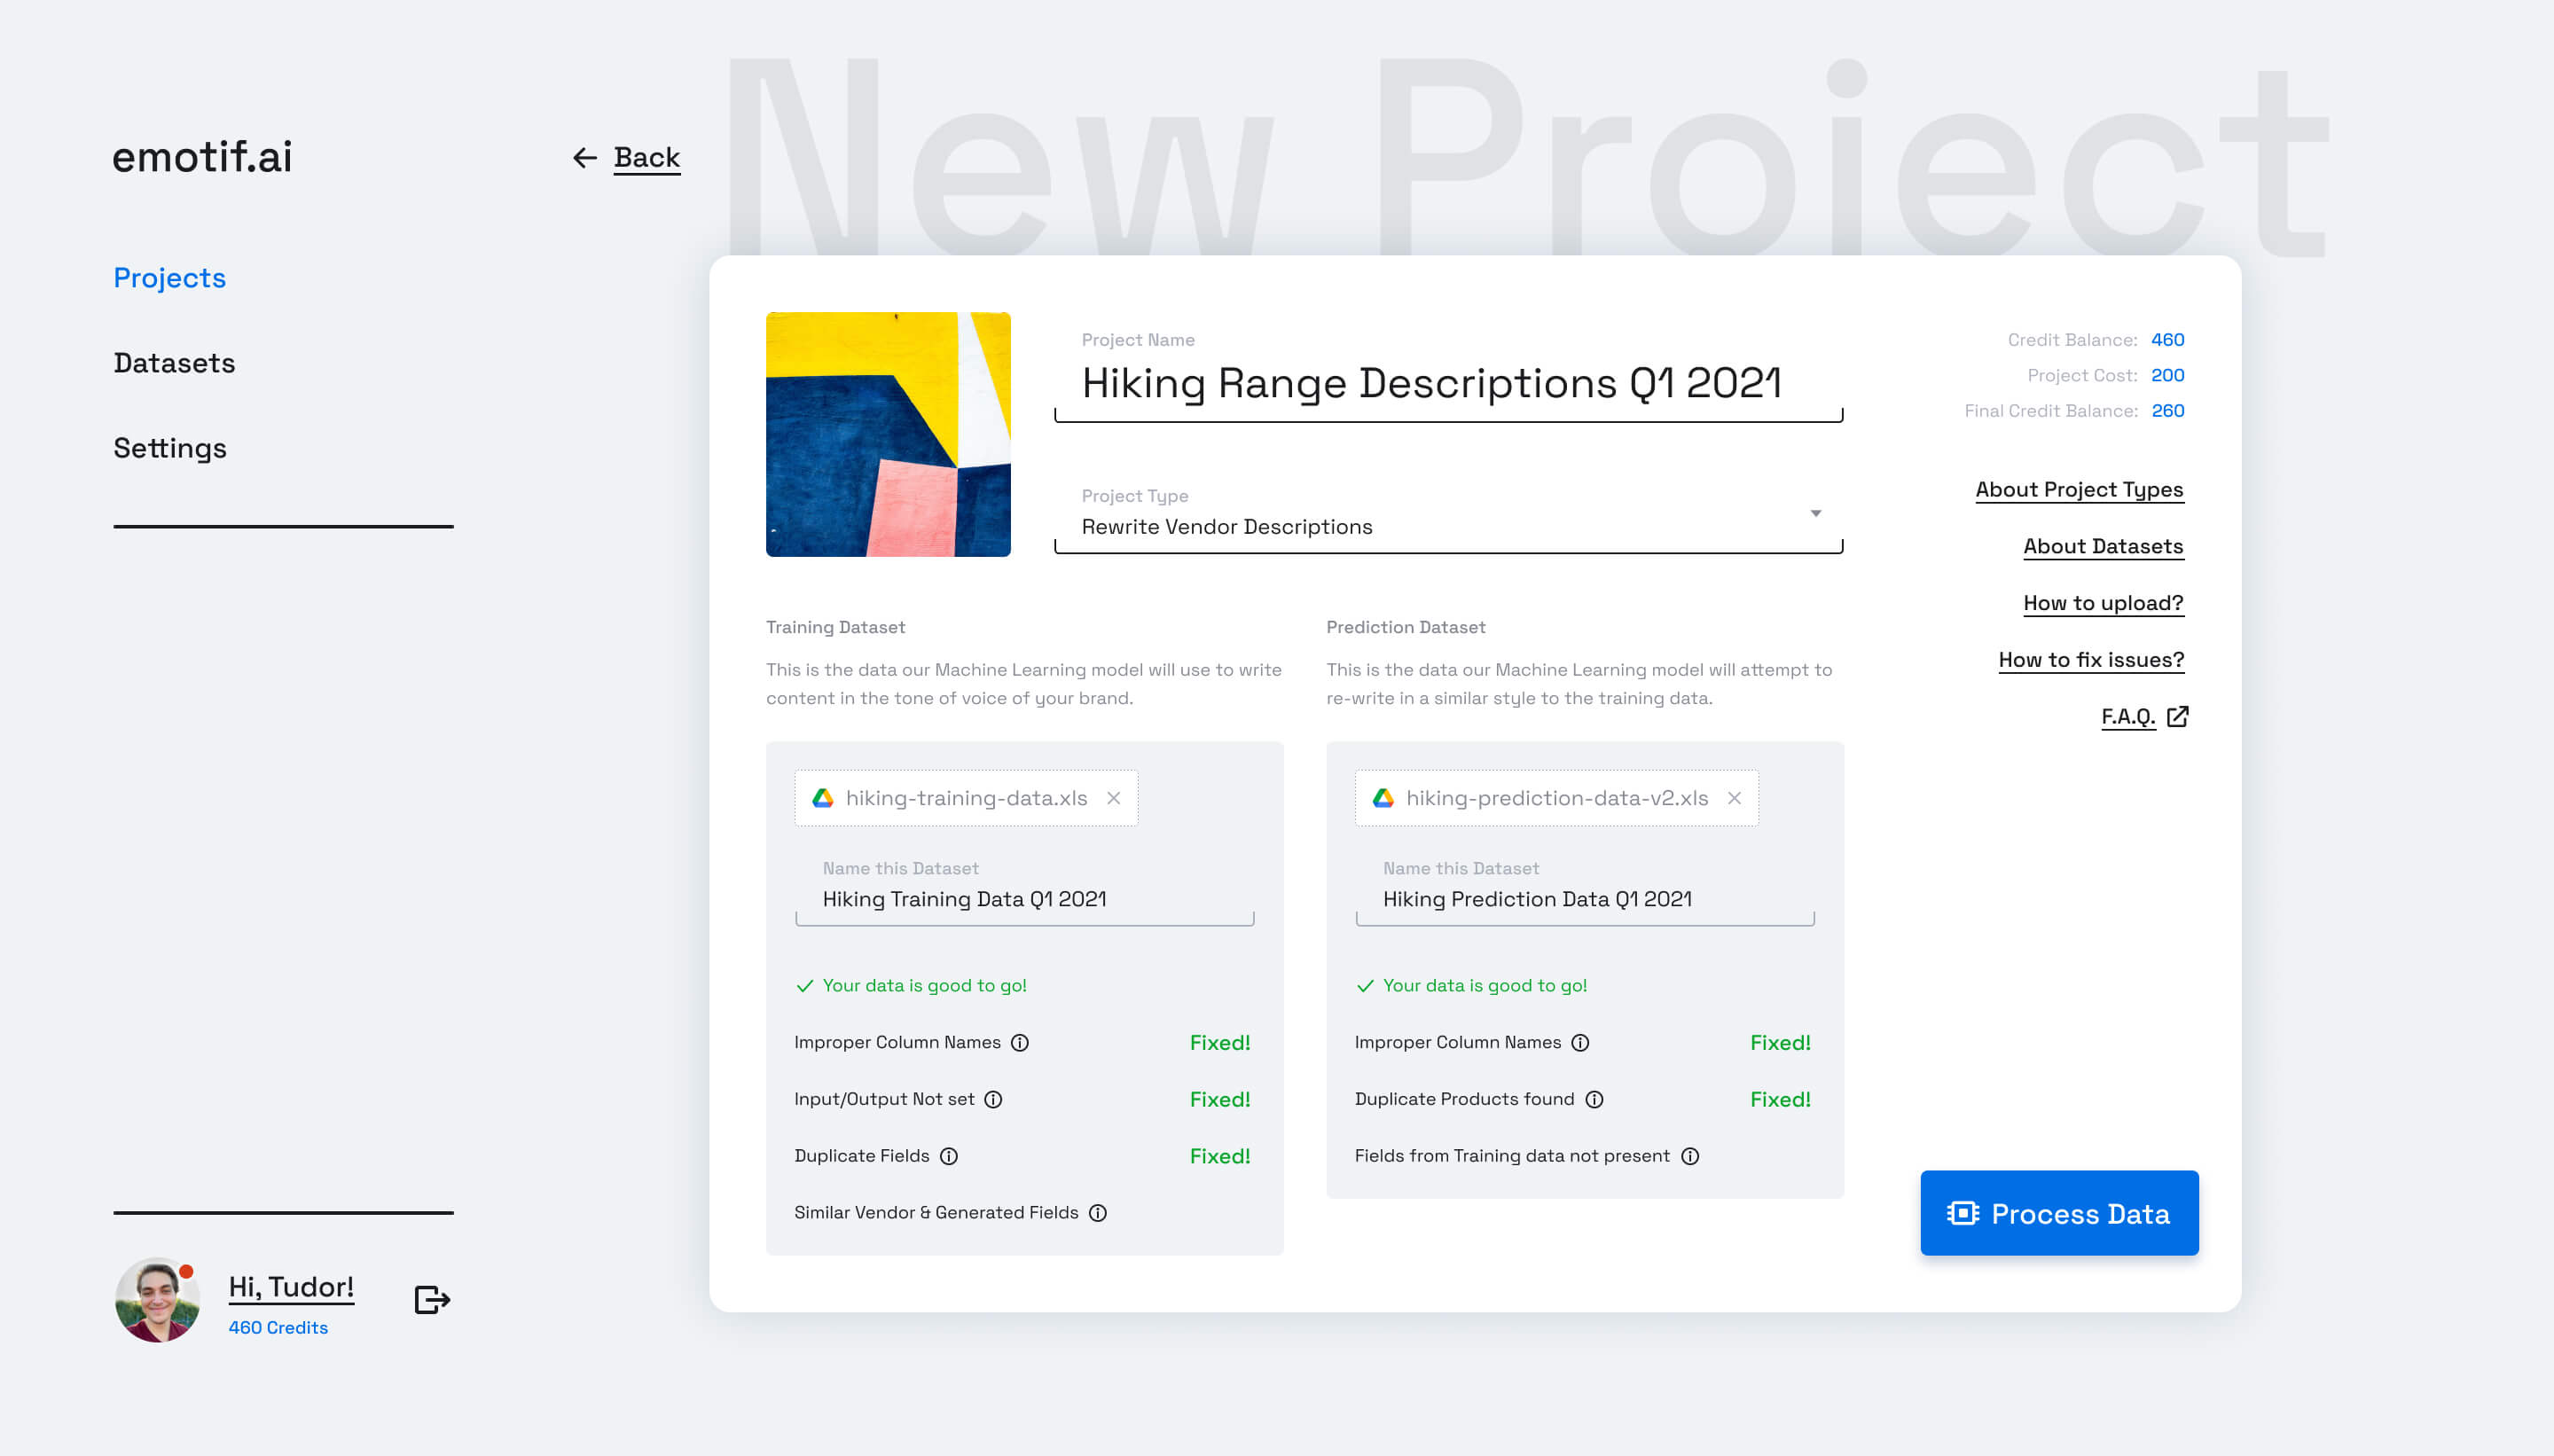2554x1456 pixels.
Task: Click info icon beside Duplicate Products found
Action: pos(1595,1099)
